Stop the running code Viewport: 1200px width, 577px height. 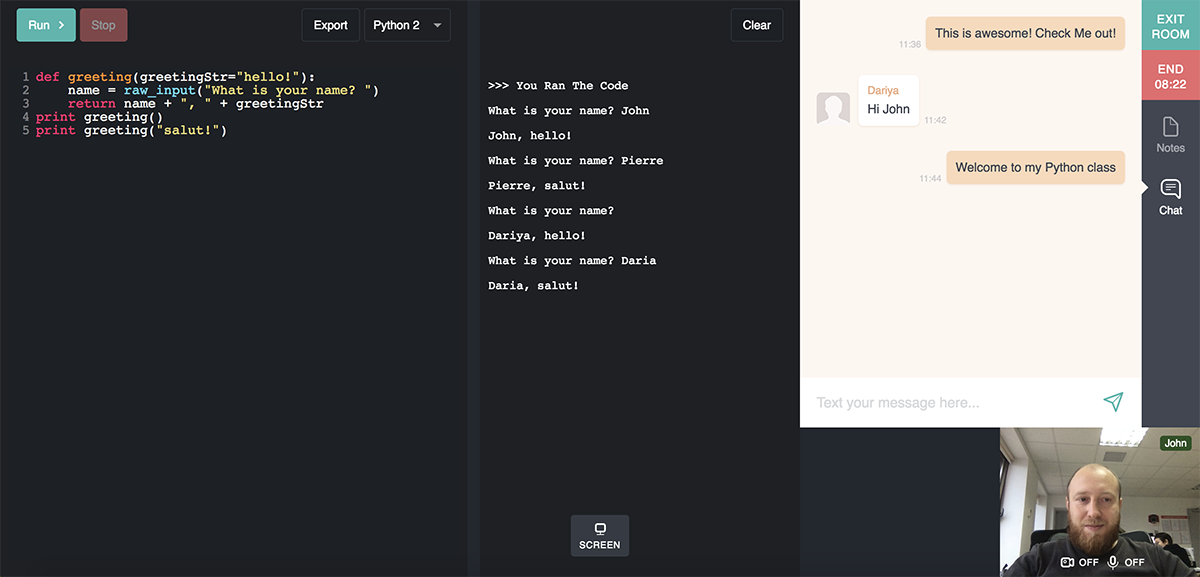click(104, 25)
